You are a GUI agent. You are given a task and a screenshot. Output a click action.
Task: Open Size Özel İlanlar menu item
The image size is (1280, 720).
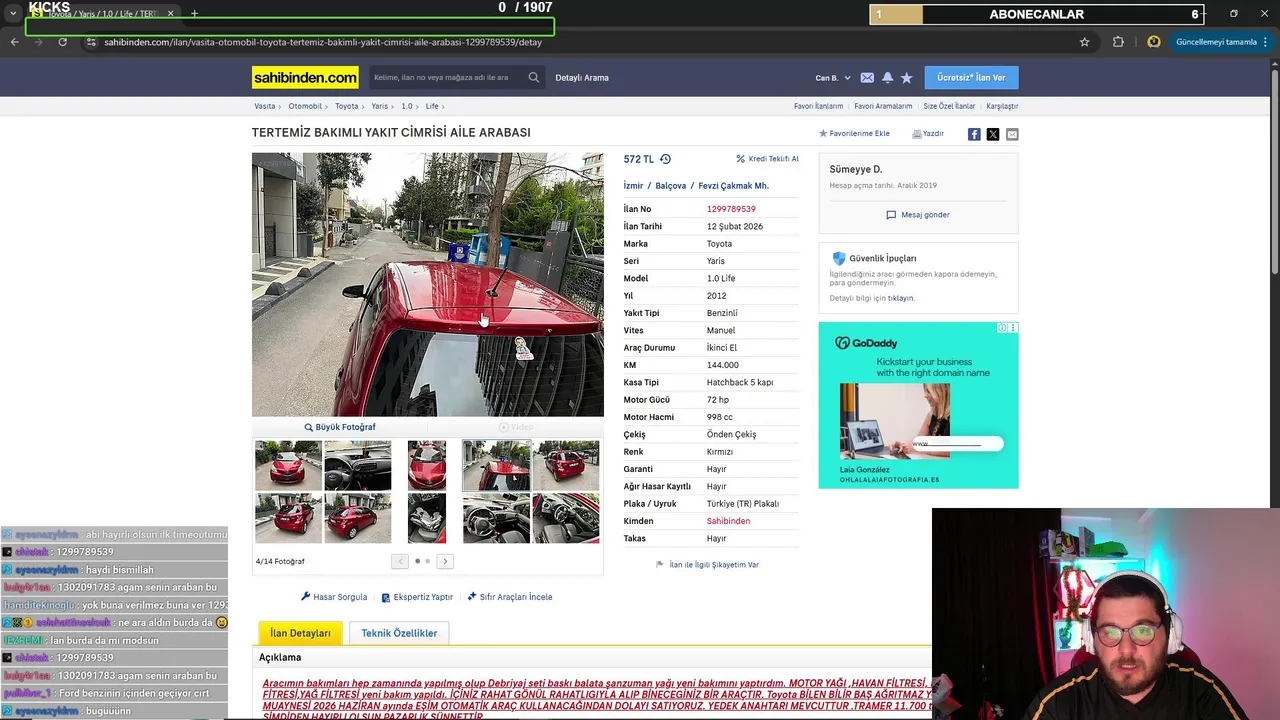click(949, 106)
